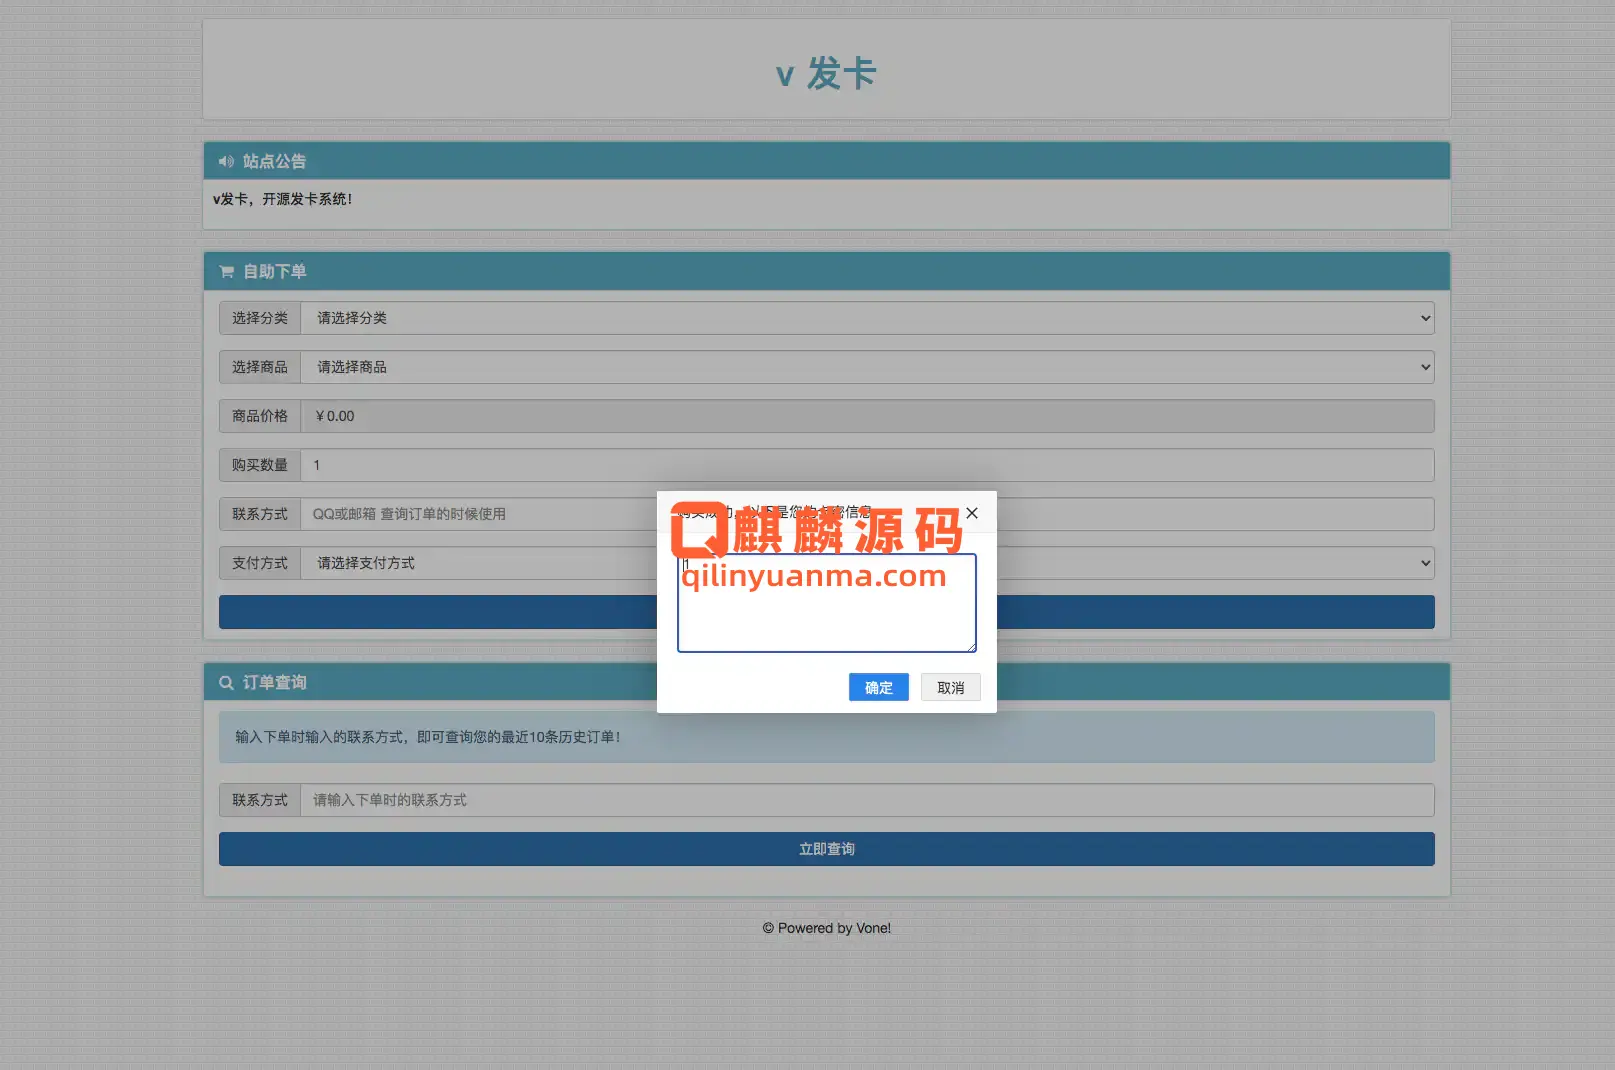Open the 请选择分类 category dropdown
Screen dimensions: 1615x1070
pos(870,318)
